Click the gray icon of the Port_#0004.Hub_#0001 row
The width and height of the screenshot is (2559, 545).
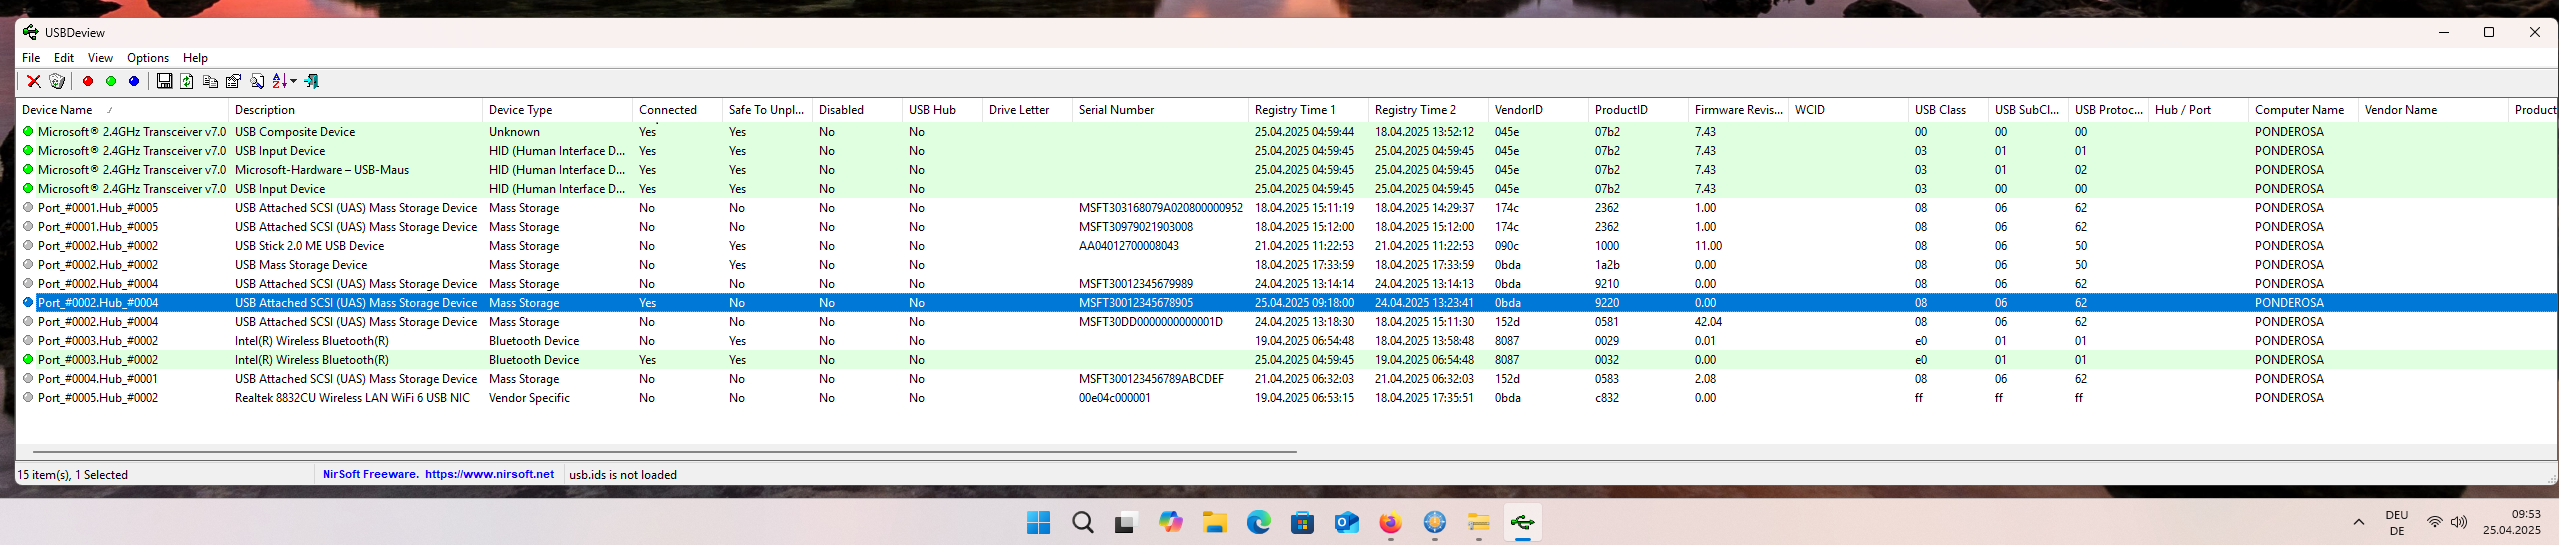pos(28,379)
